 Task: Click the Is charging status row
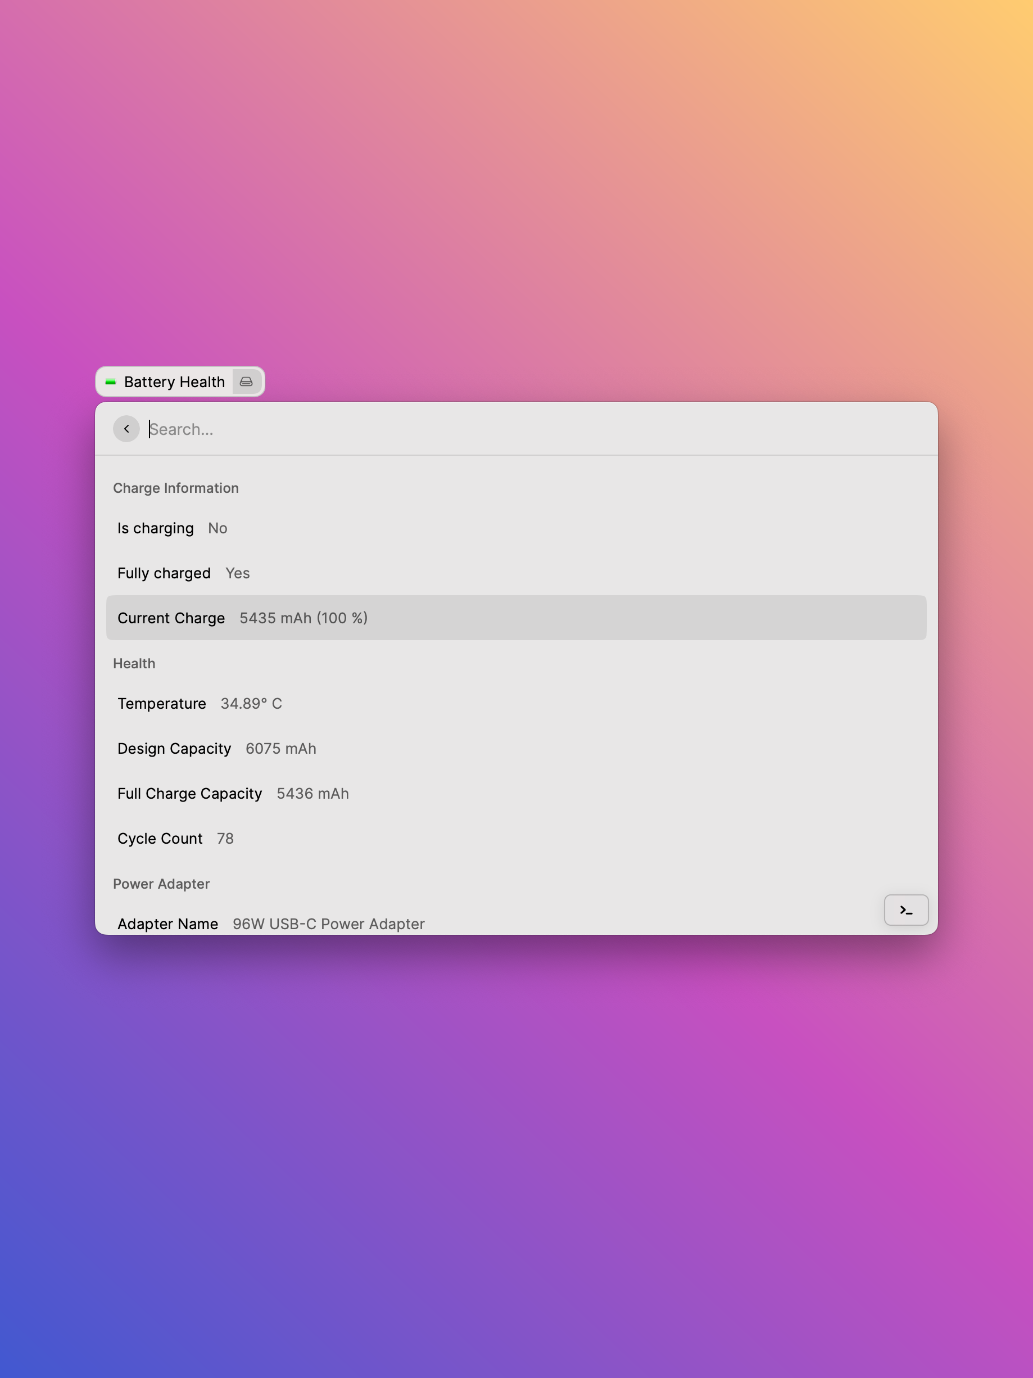coord(400,528)
